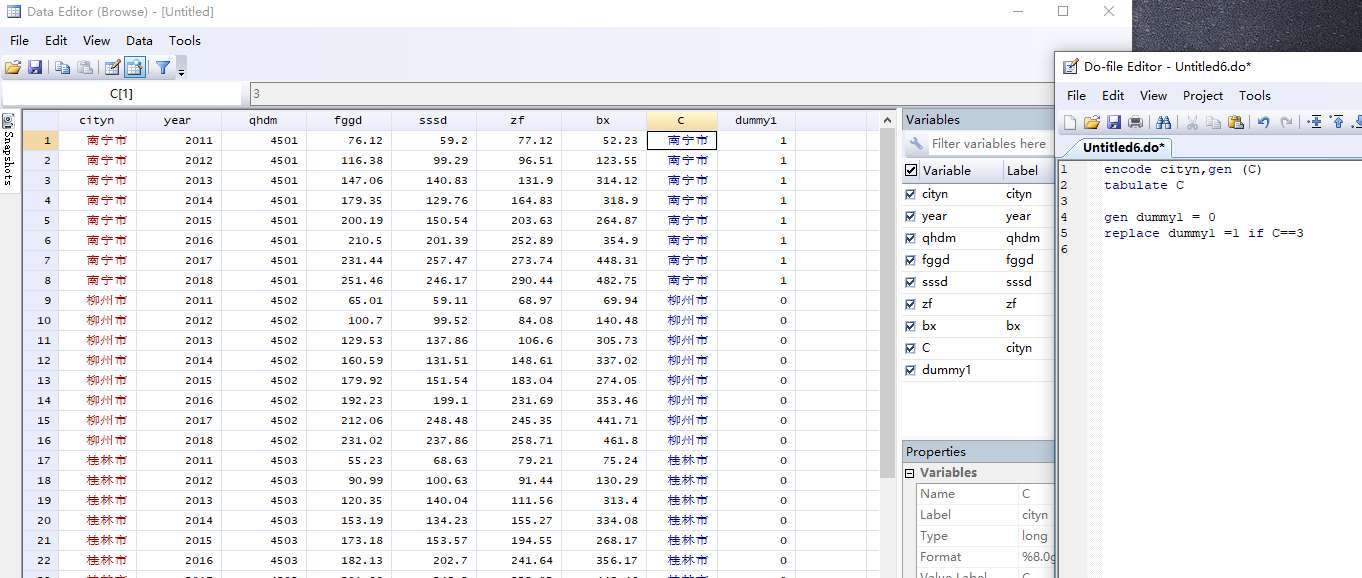Switch the Data Editor to Browse mode

tap(134, 68)
